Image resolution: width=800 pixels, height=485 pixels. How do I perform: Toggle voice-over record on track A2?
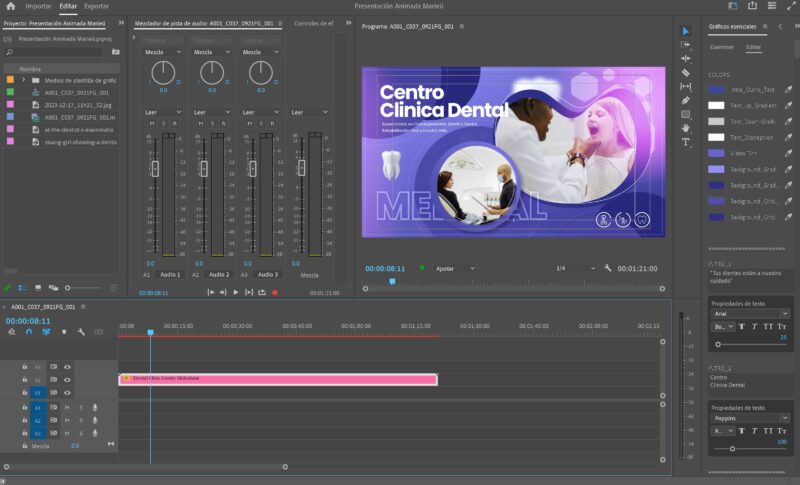pos(95,420)
